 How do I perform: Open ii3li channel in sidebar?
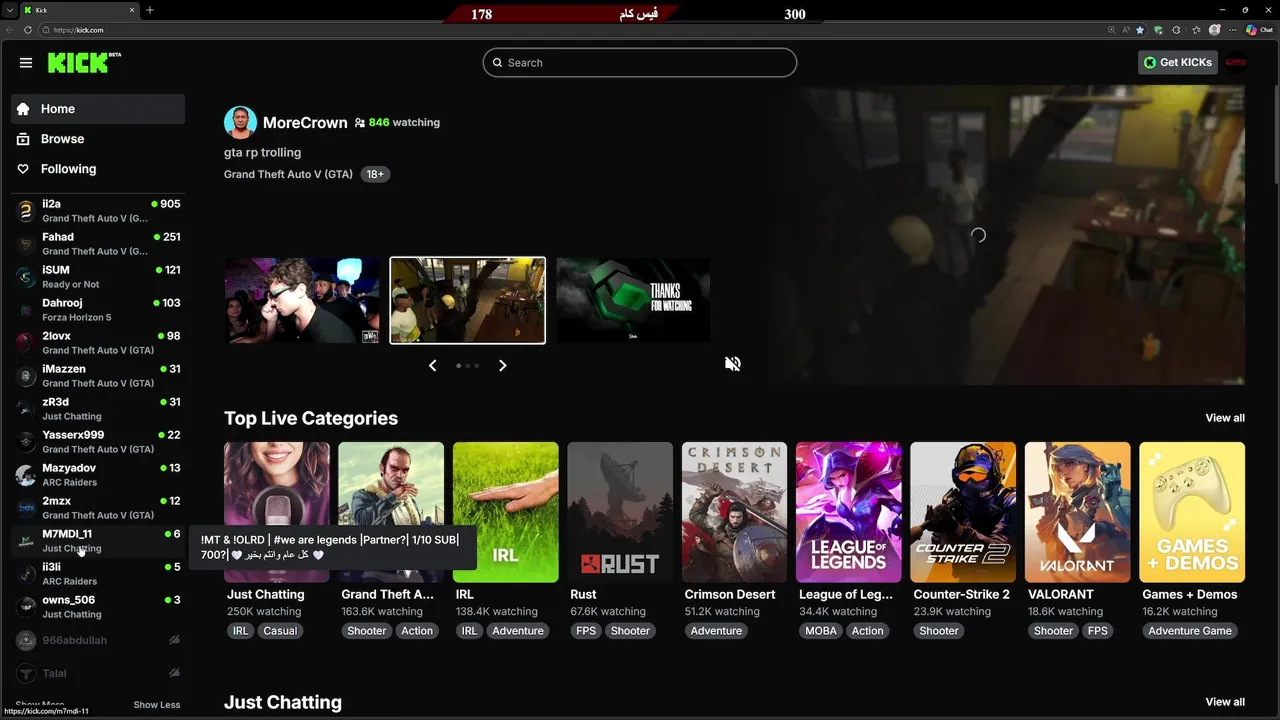point(98,573)
